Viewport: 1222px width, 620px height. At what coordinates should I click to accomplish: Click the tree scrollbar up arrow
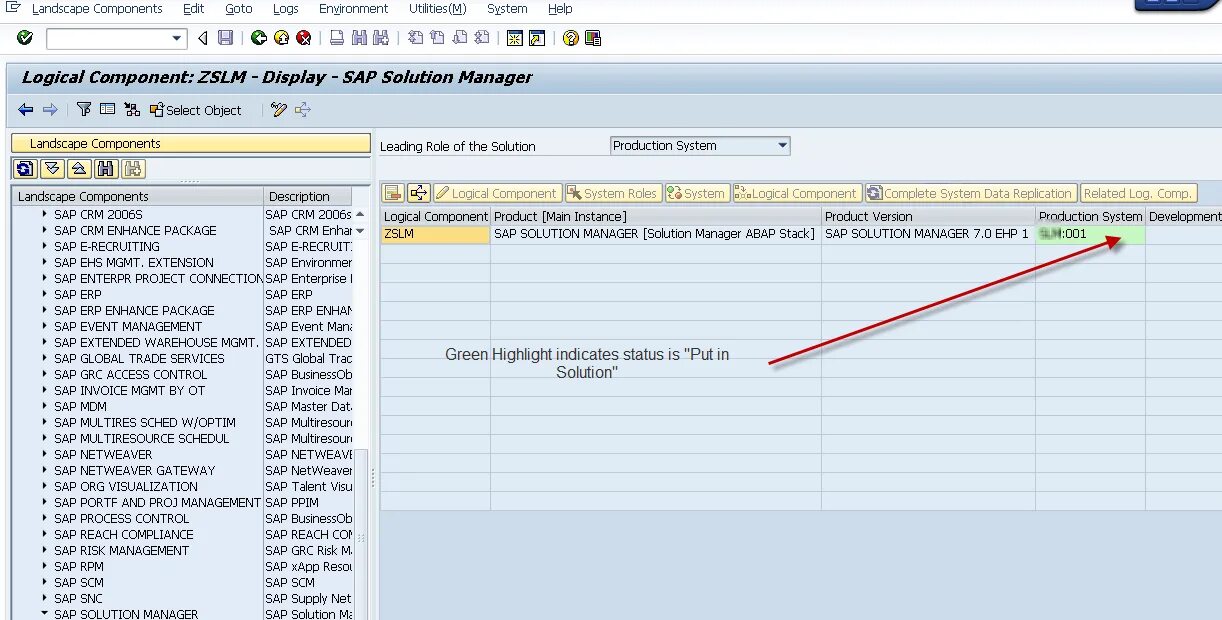[360, 215]
